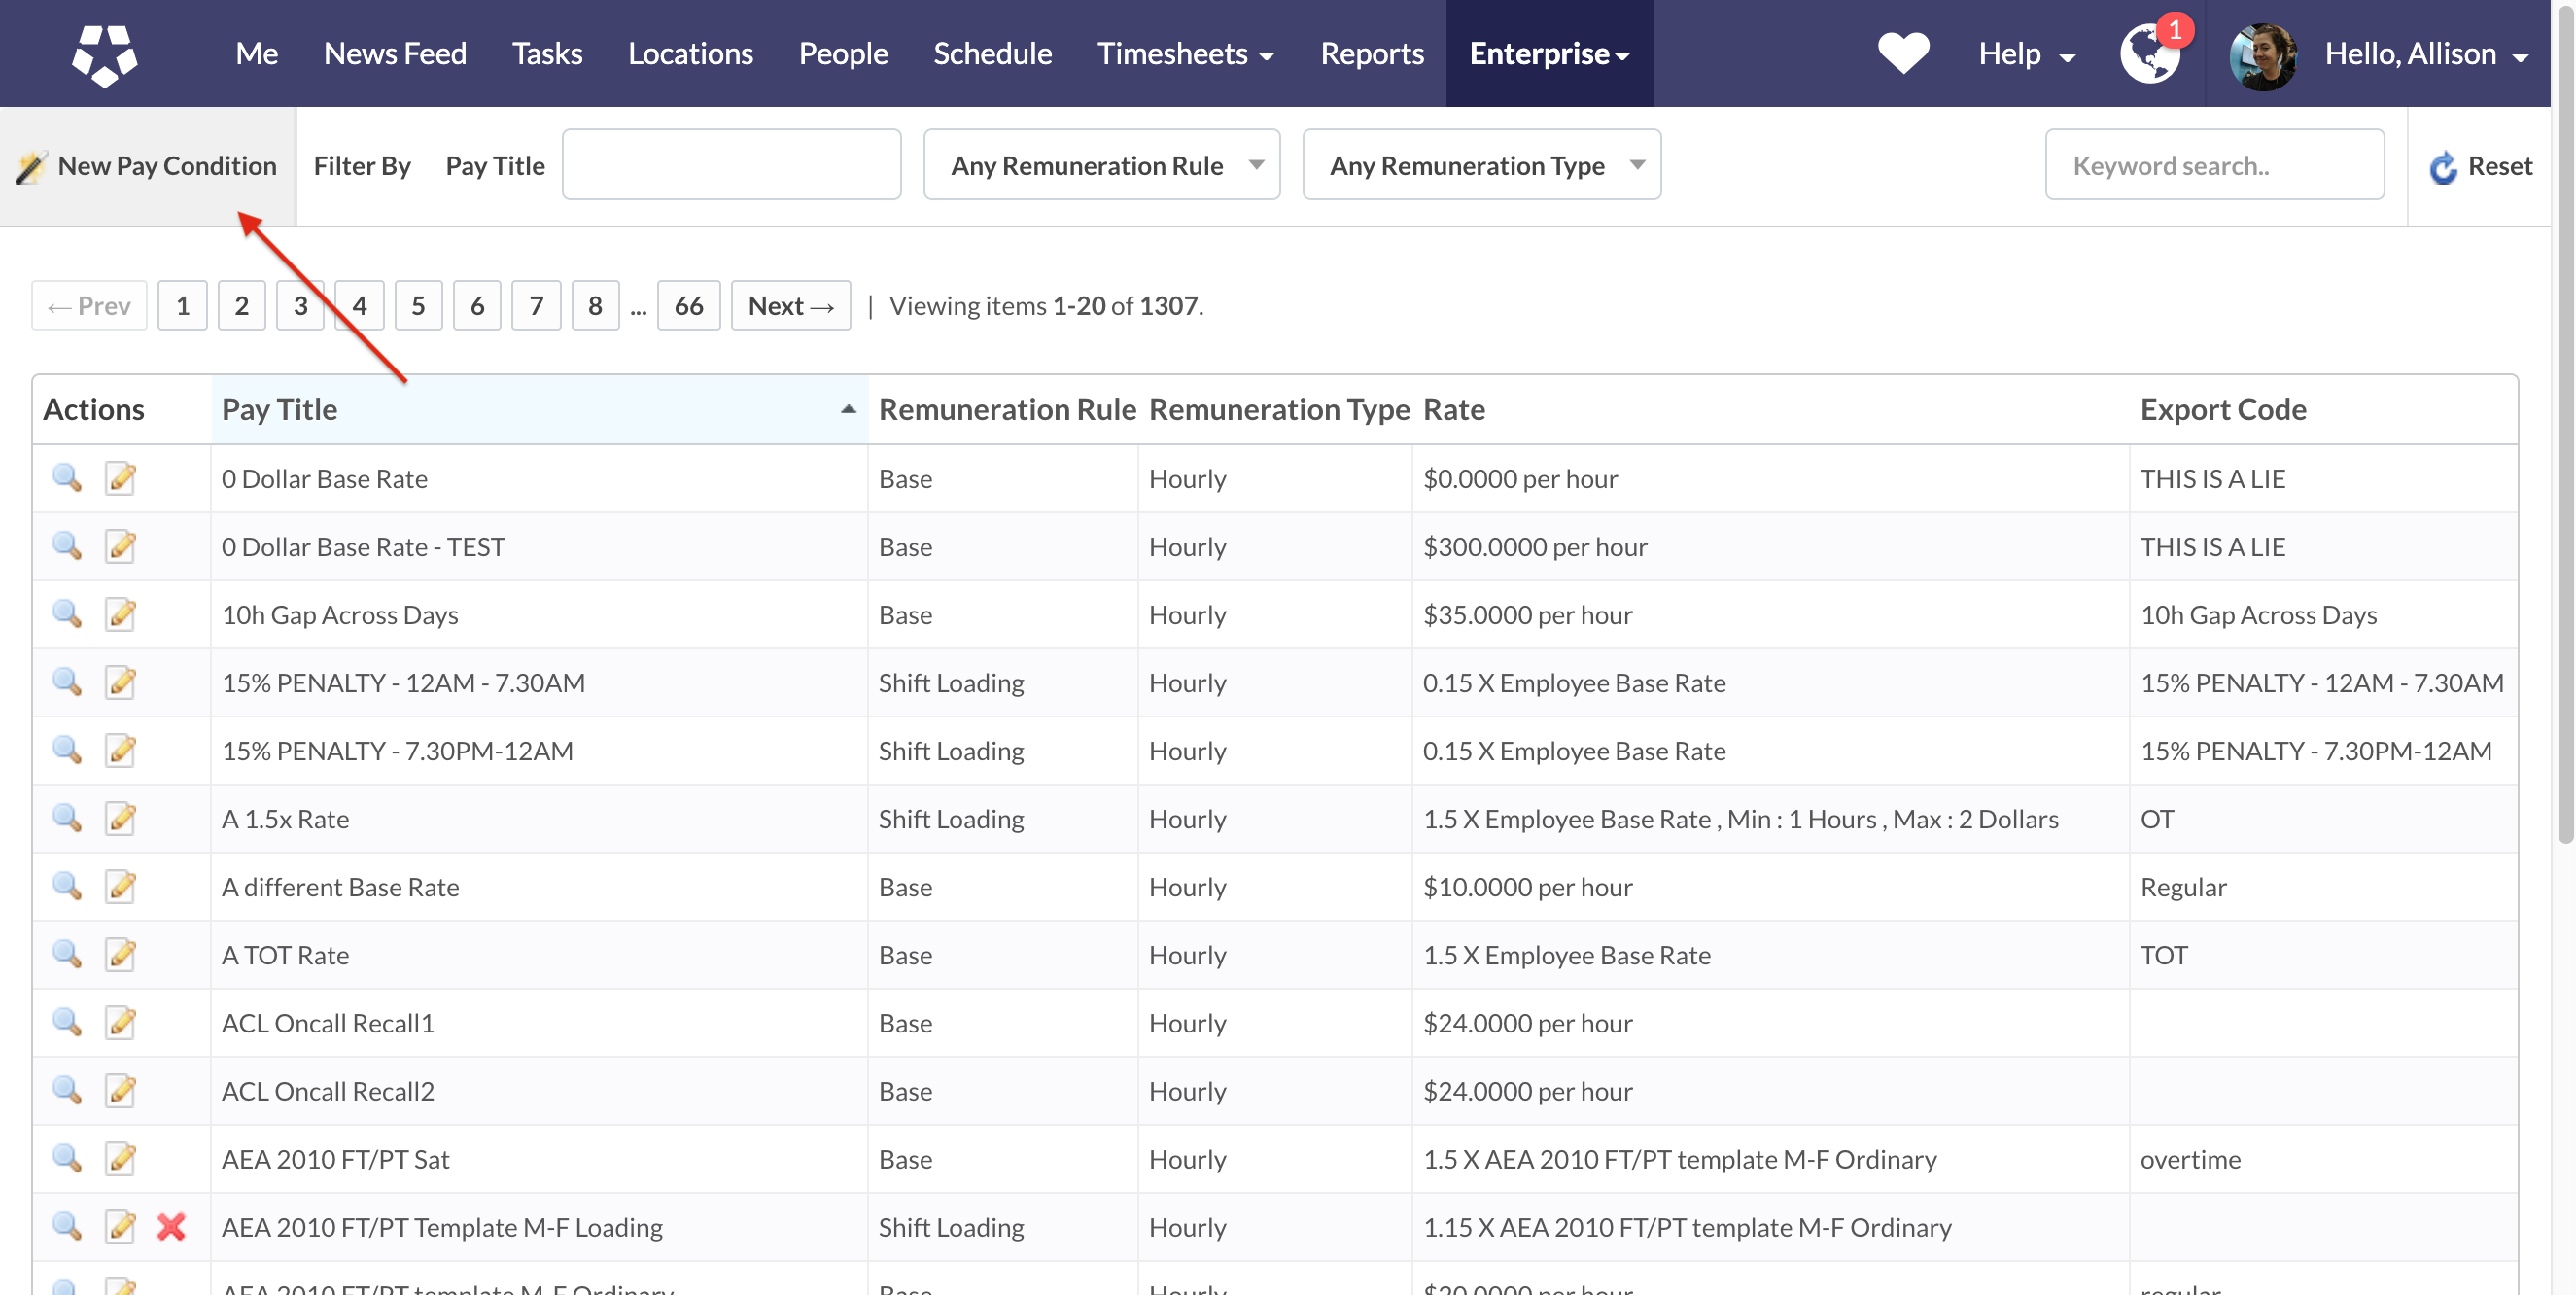Go to the Reports tab

pyautogui.click(x=1371, y=54)
